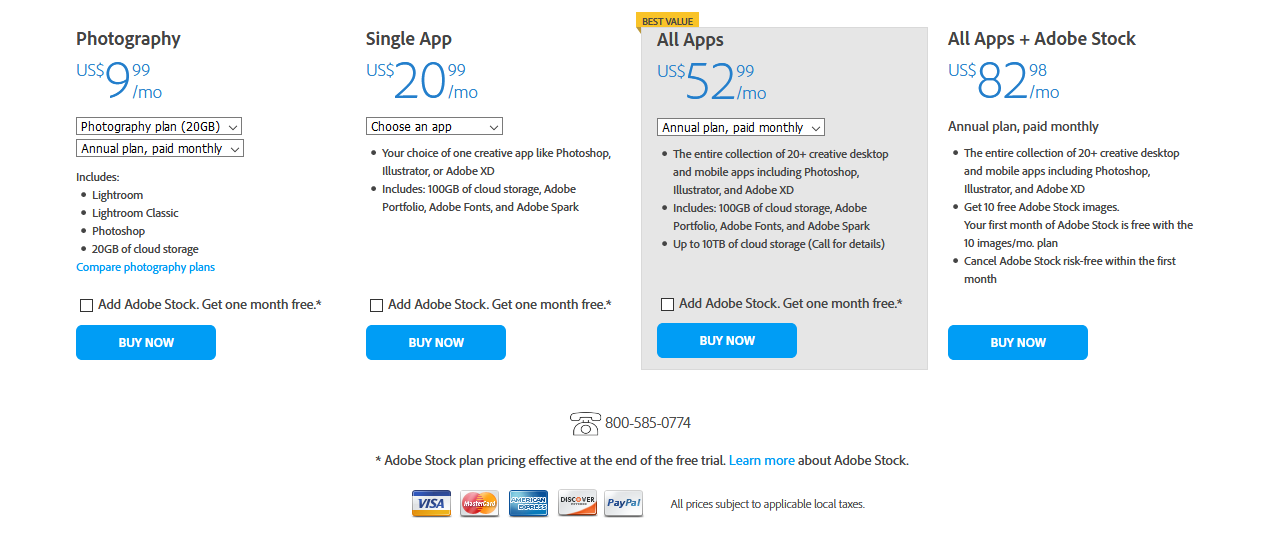This screenshot has width=1284, height=546.
Task: Click the American Express card icon
Action: pyautogui.click(x=528, y=503)
